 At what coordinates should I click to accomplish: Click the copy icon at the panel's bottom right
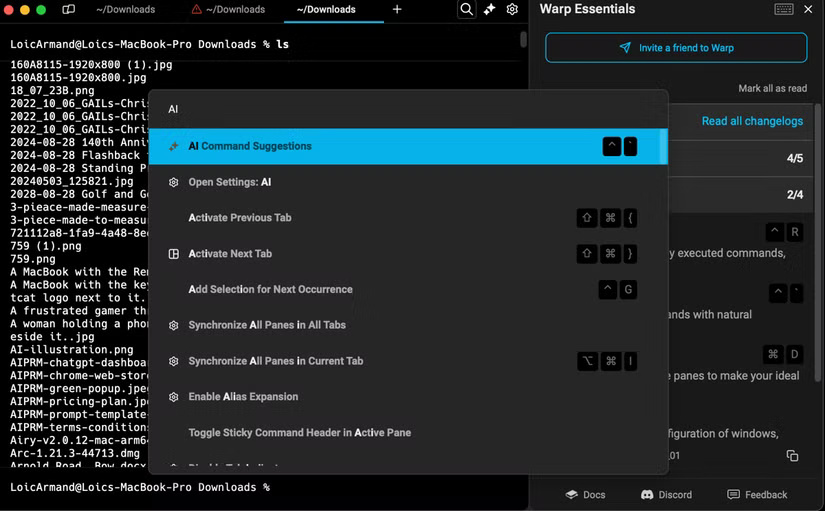click(792, 456)
